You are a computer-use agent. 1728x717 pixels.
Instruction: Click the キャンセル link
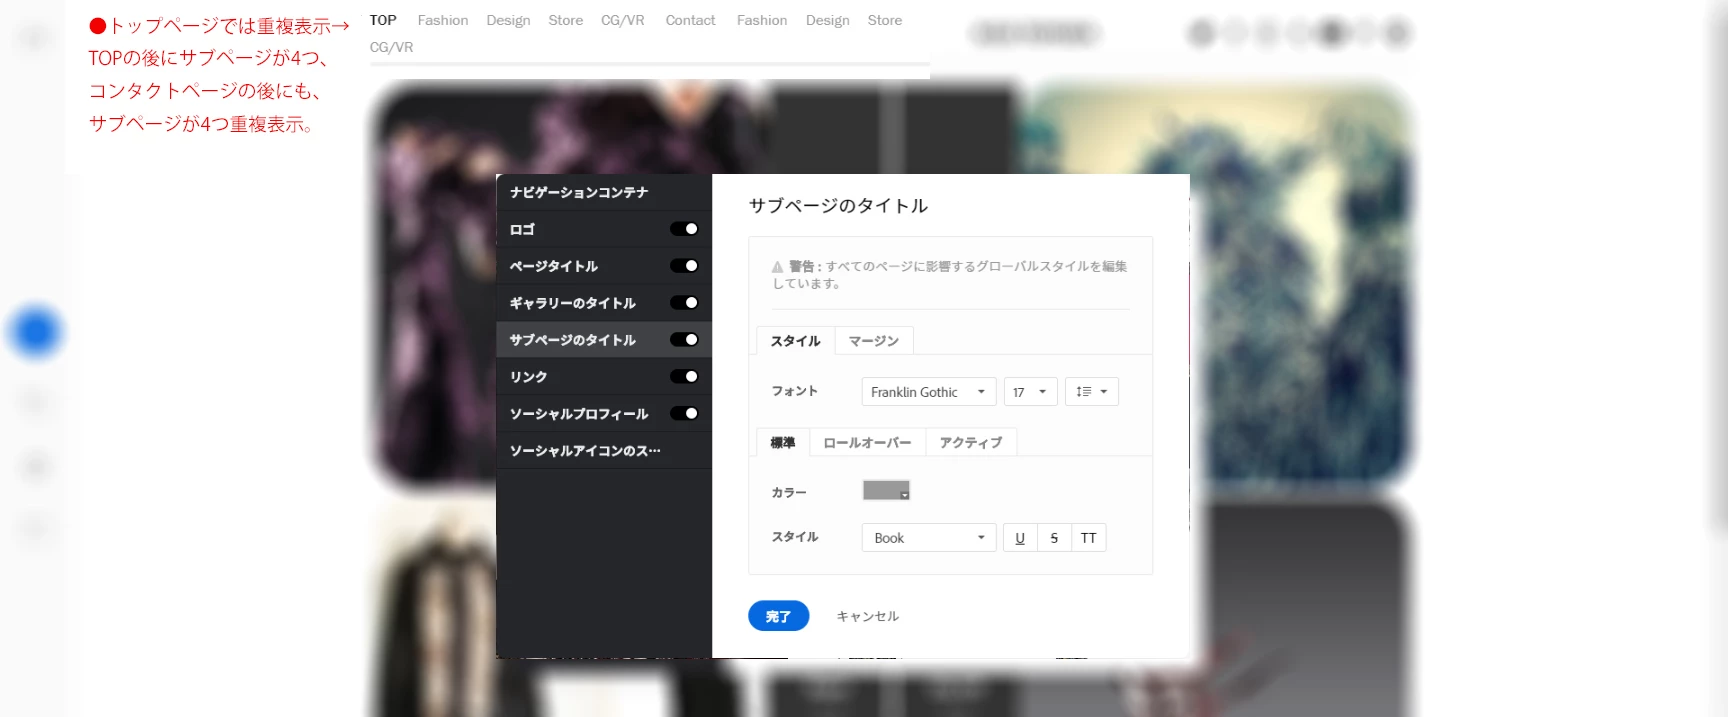pyautogui.click(x=867, y=616)
